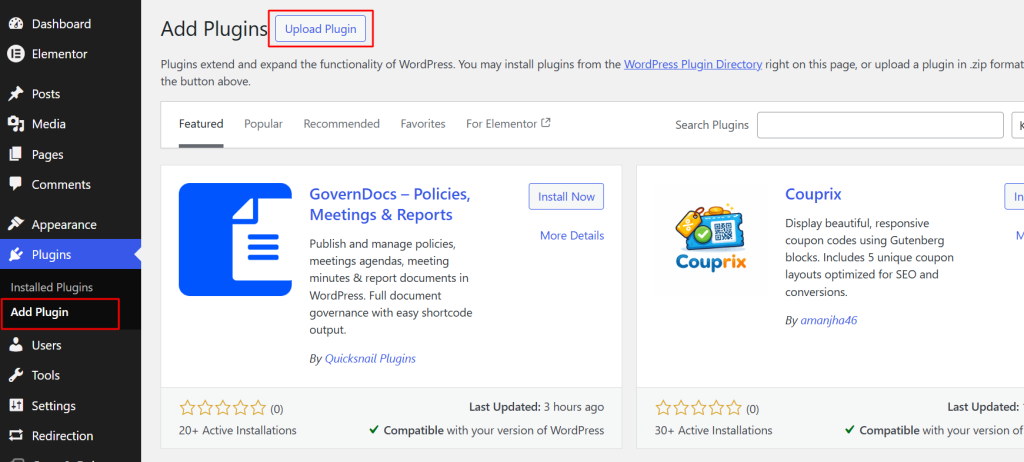Visit Quicksnail Plugins author link
1024x462 pixels.
pos(370,358)
